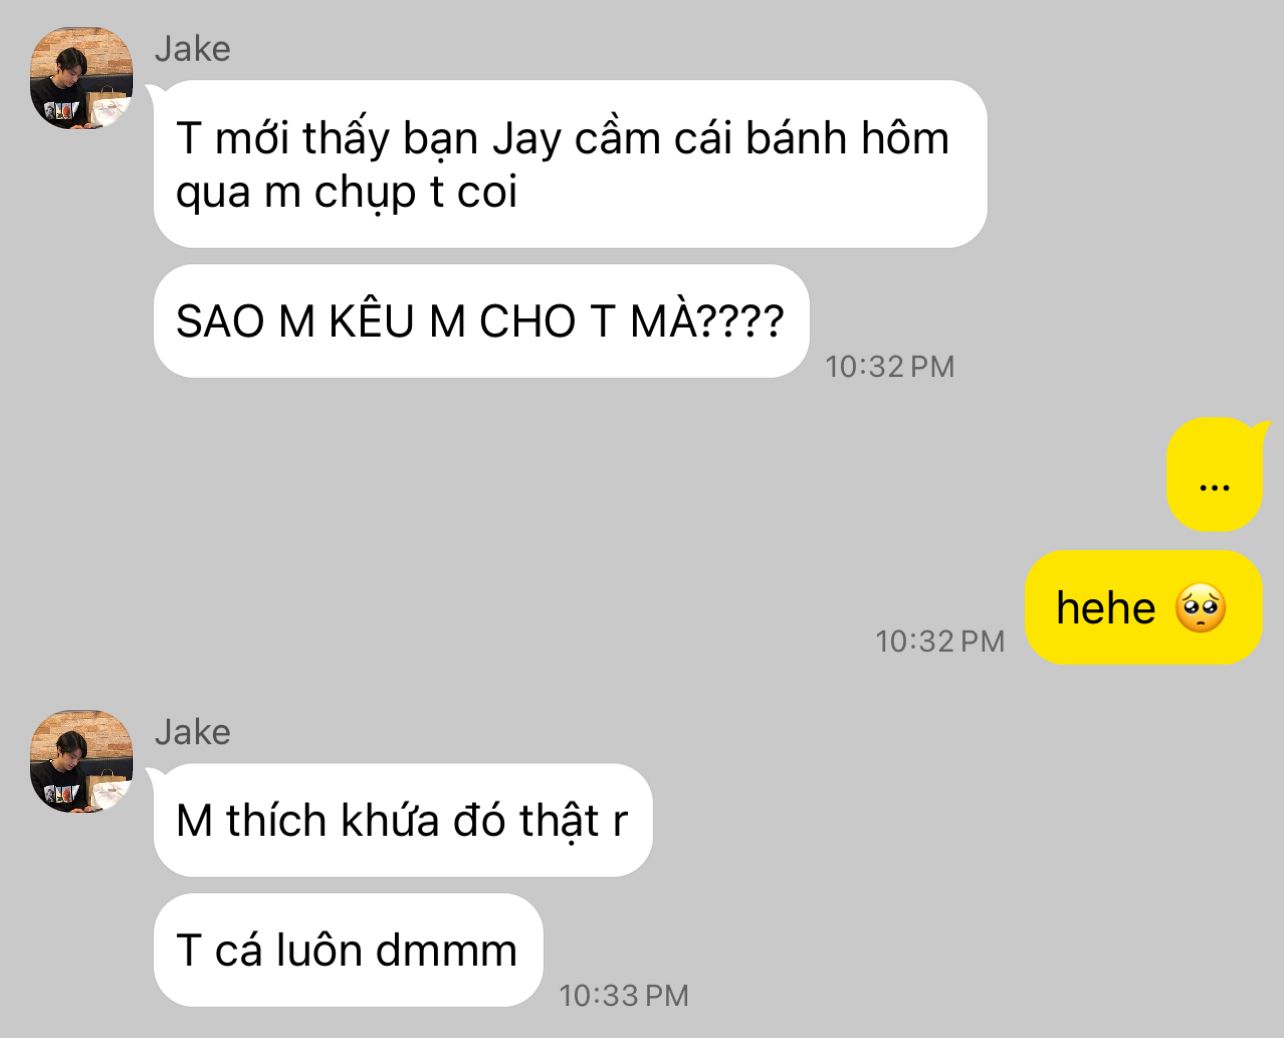
Task: Tap the yellow 'hehe' message bubble
Action: click(1144, 607)
